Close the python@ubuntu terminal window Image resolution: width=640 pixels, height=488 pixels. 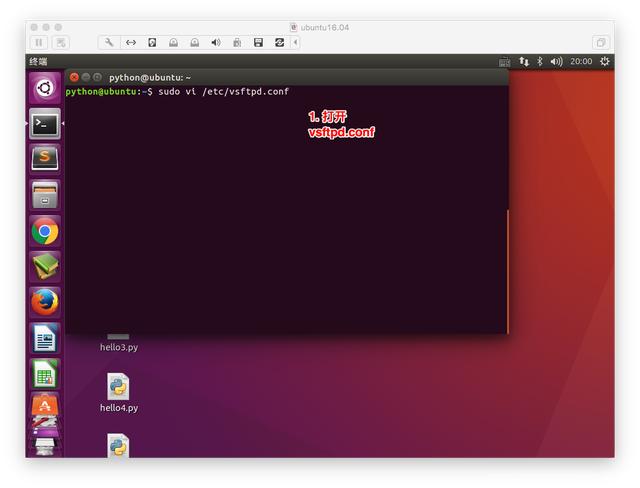74,77
